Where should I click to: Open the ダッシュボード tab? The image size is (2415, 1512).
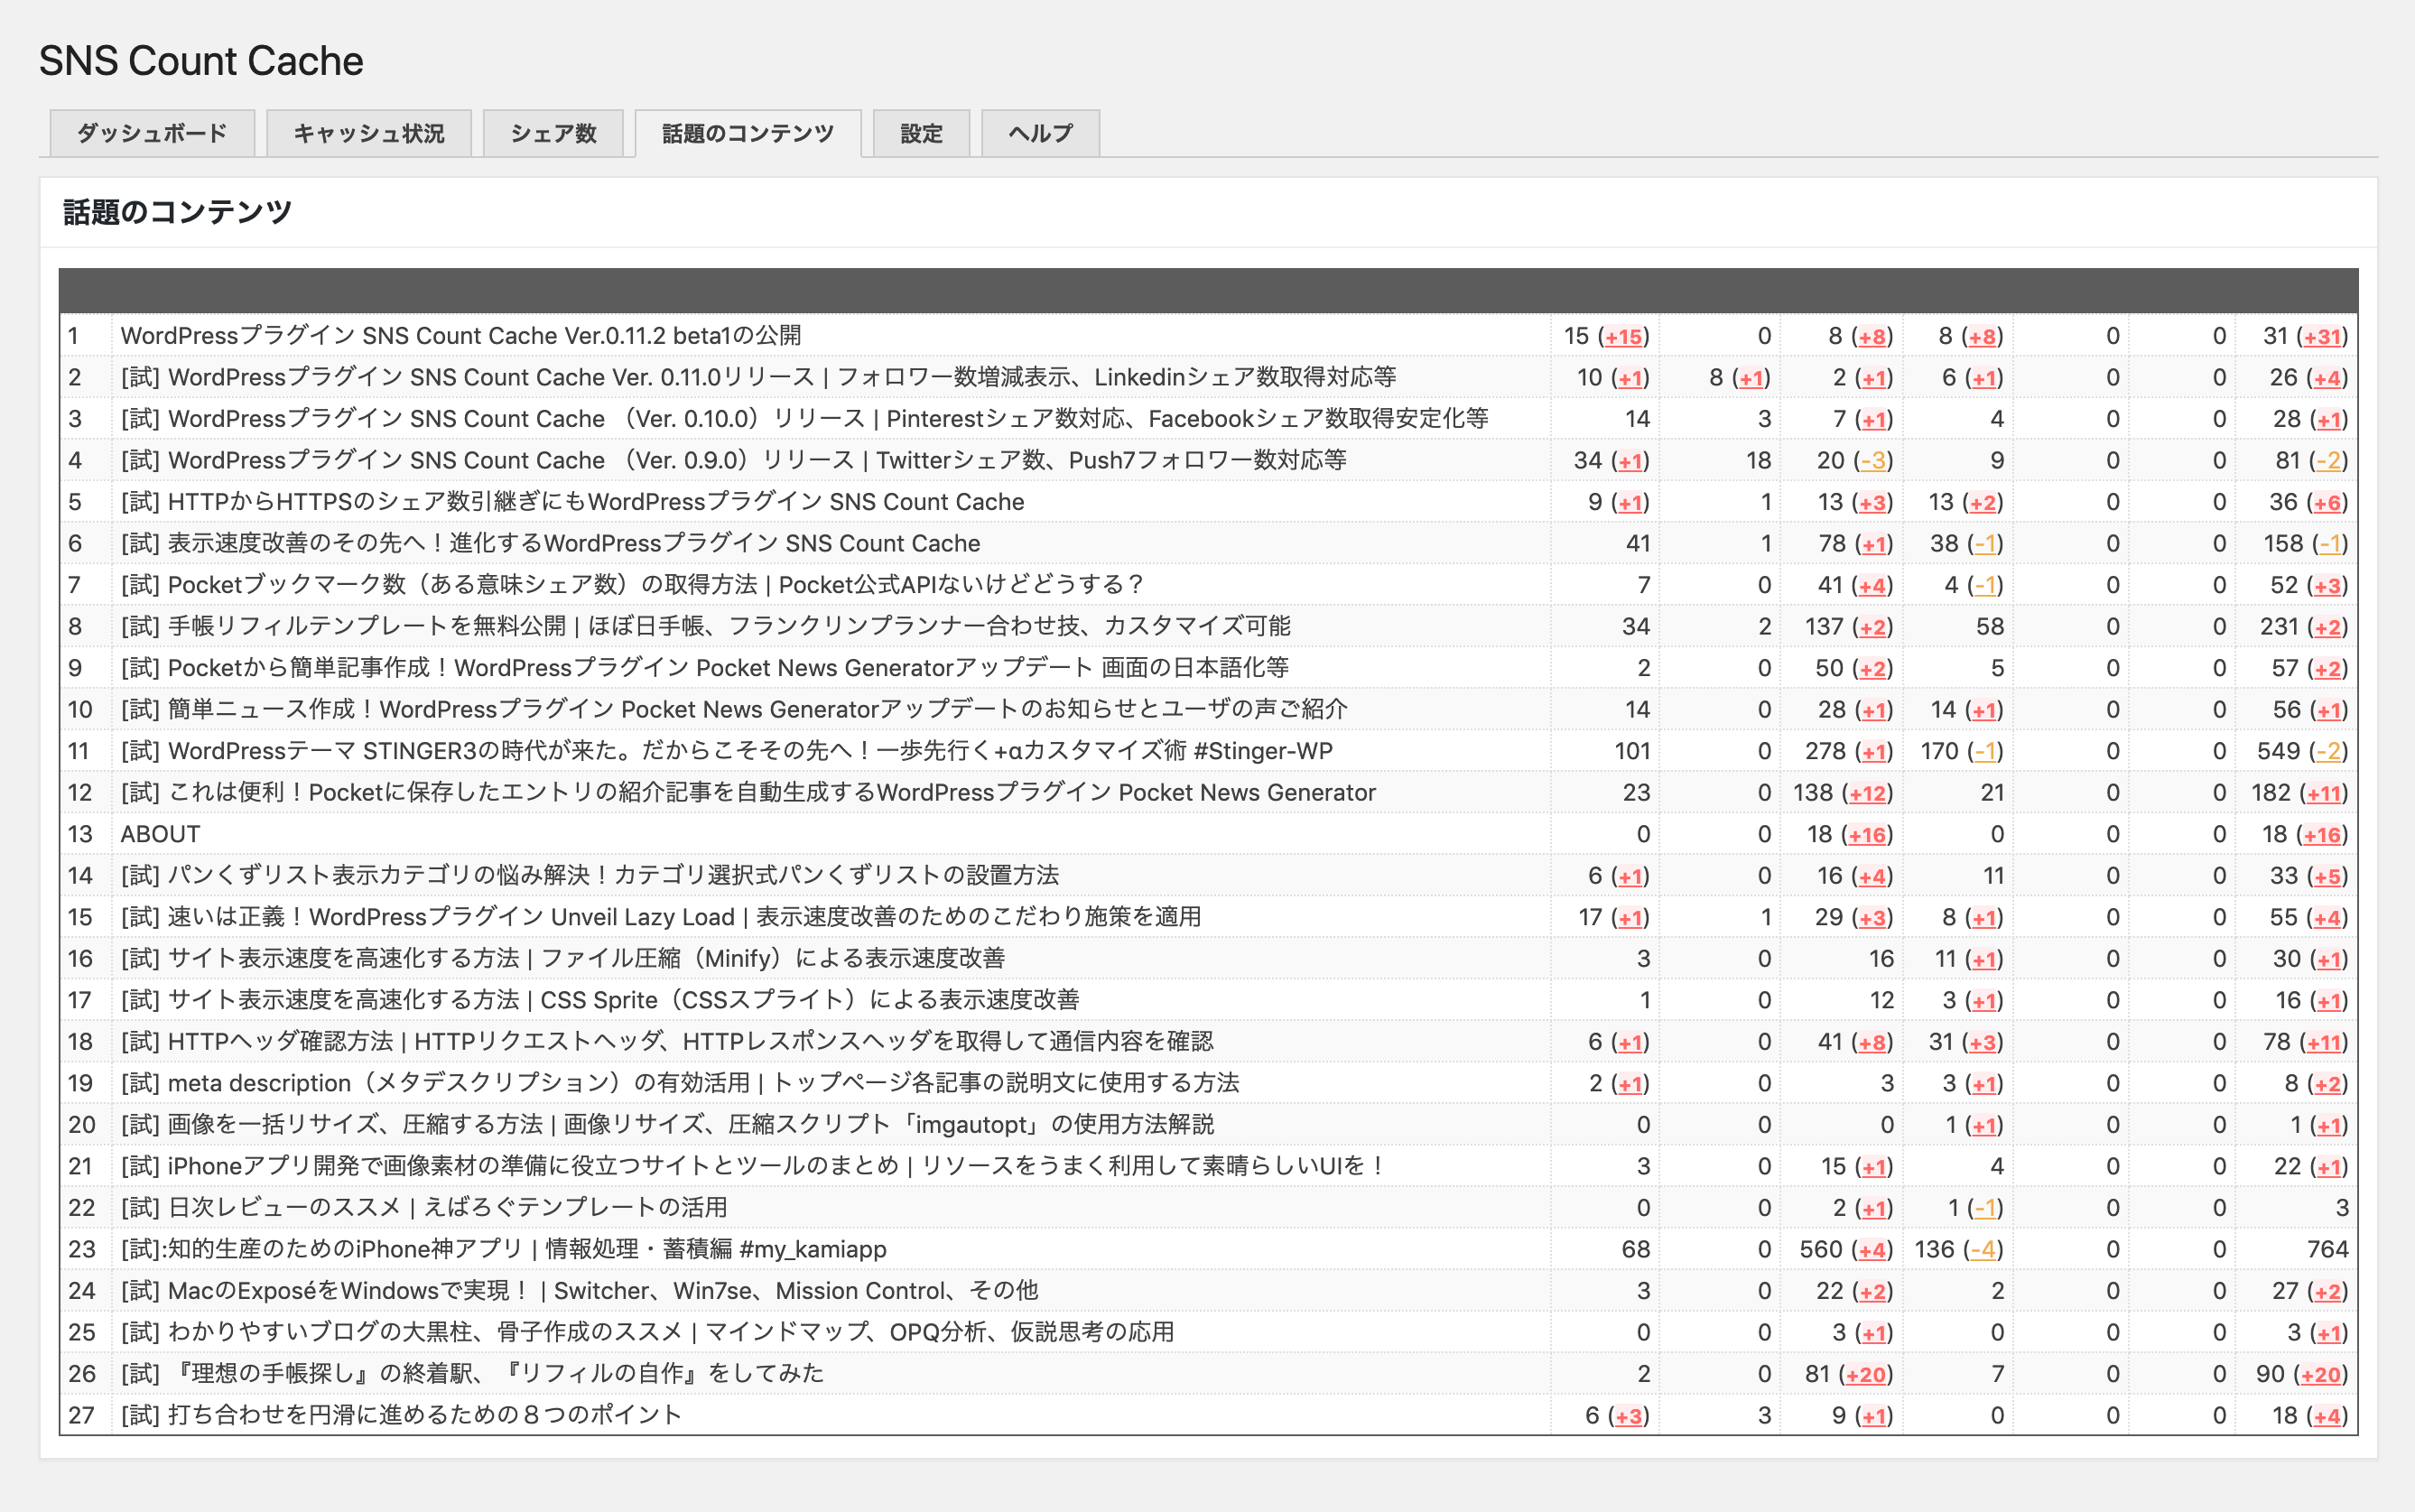click(x=152, y=133)
